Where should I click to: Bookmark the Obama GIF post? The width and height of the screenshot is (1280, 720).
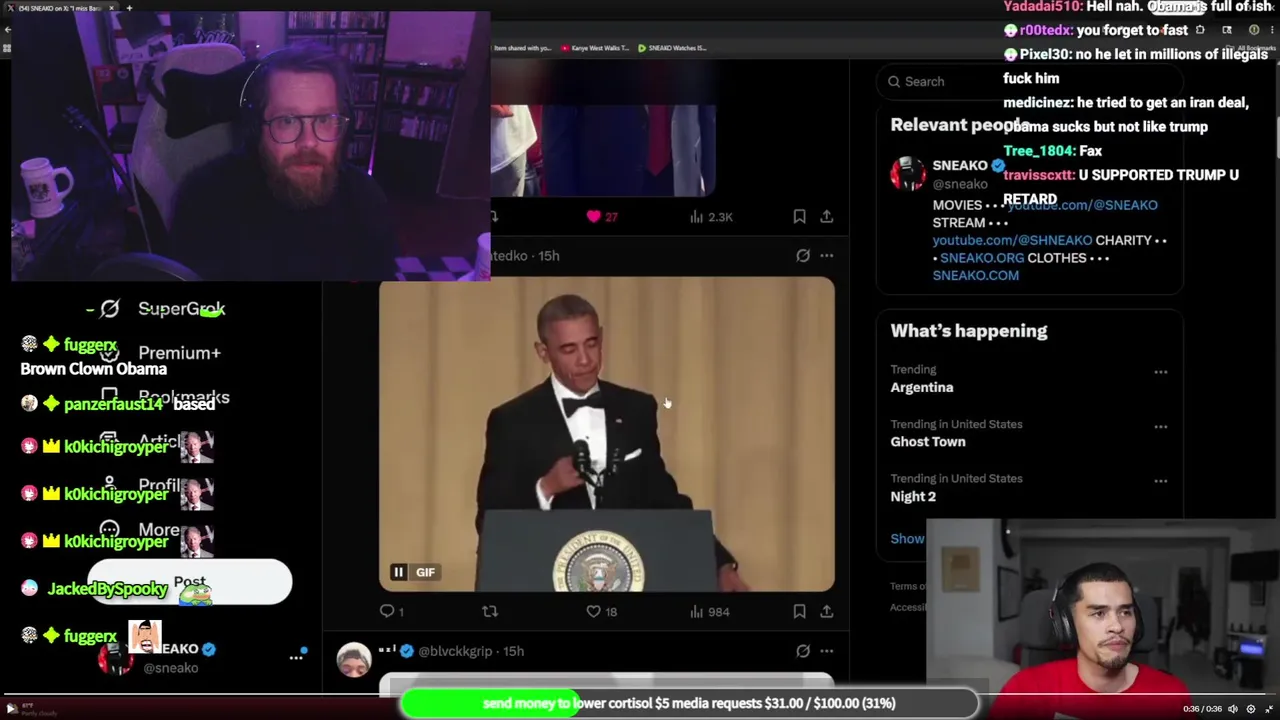799,611
